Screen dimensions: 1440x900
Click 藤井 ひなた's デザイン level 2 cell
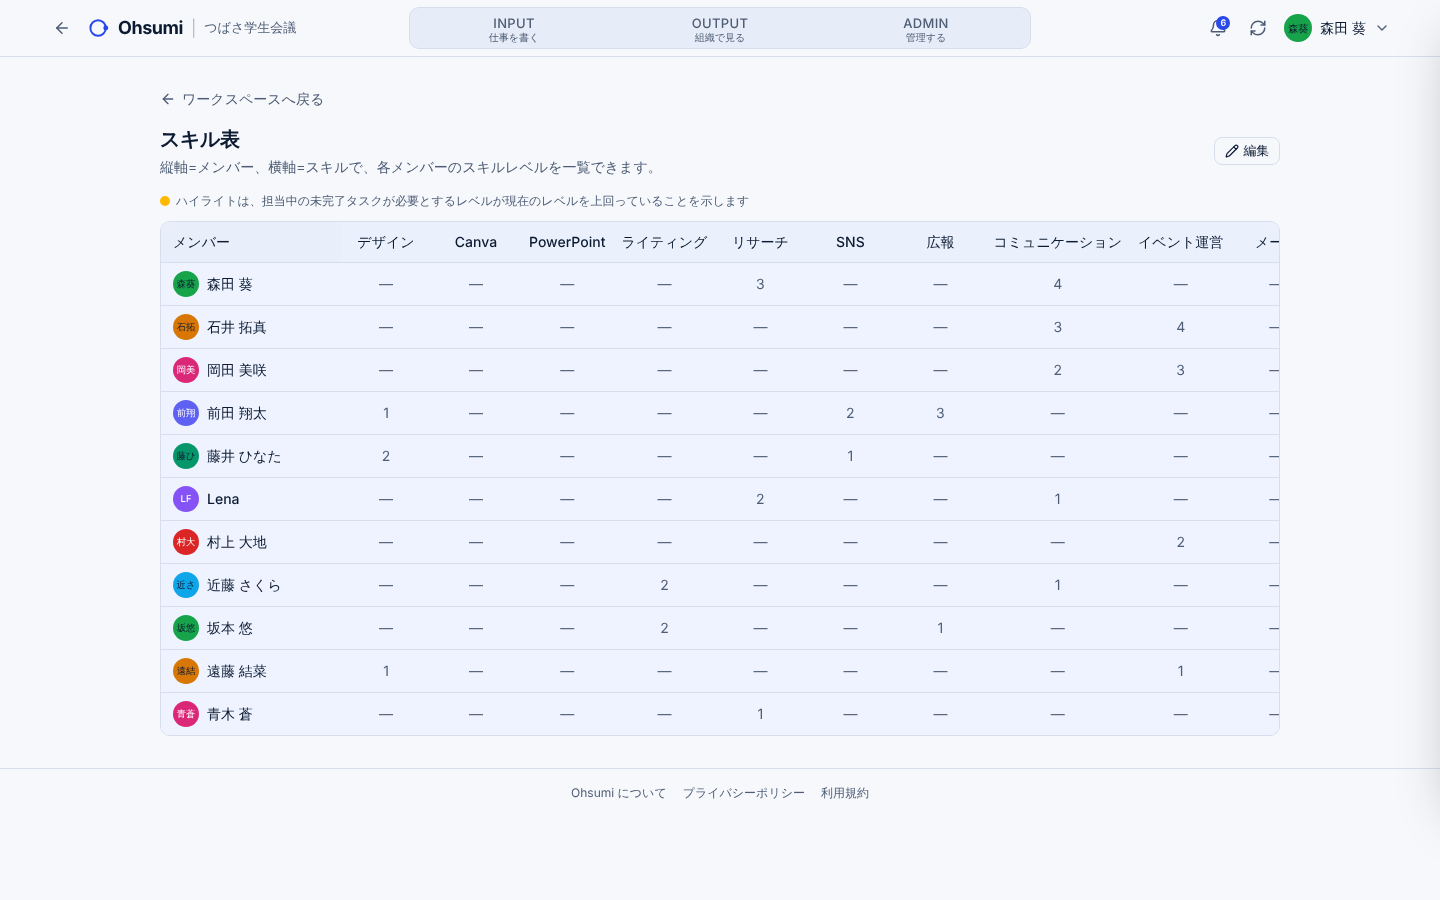[386, 456]
